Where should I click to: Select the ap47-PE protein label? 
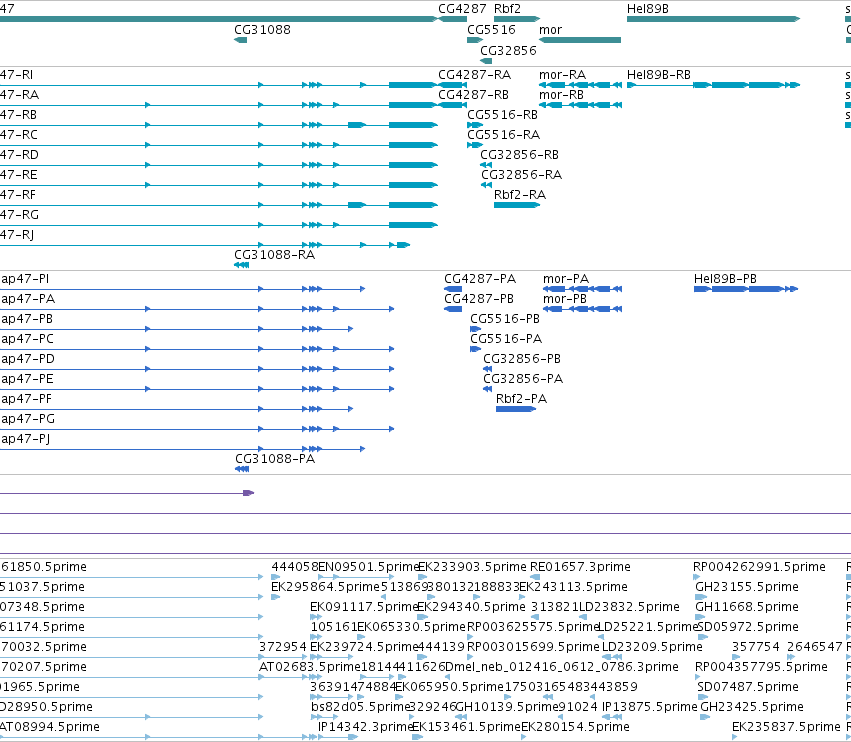coord(27,379)
